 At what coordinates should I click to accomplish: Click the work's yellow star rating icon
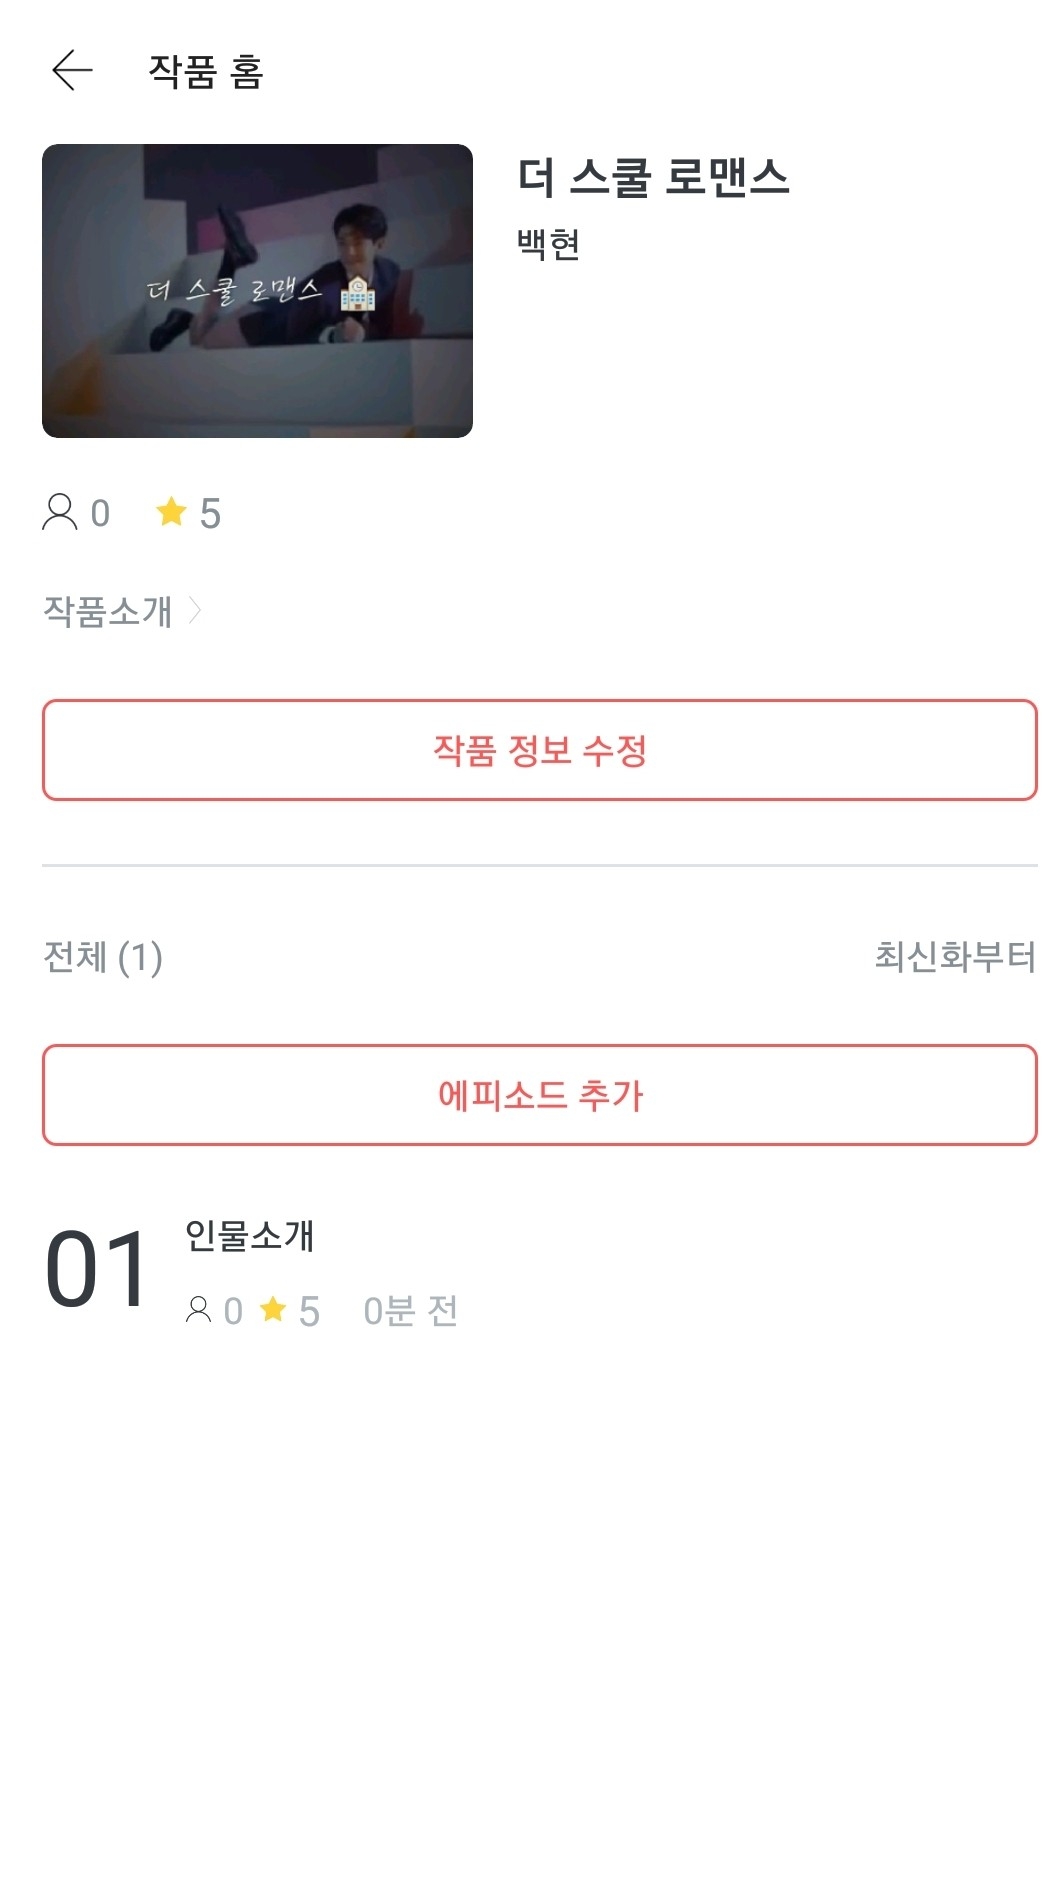[x=172, y=512]
